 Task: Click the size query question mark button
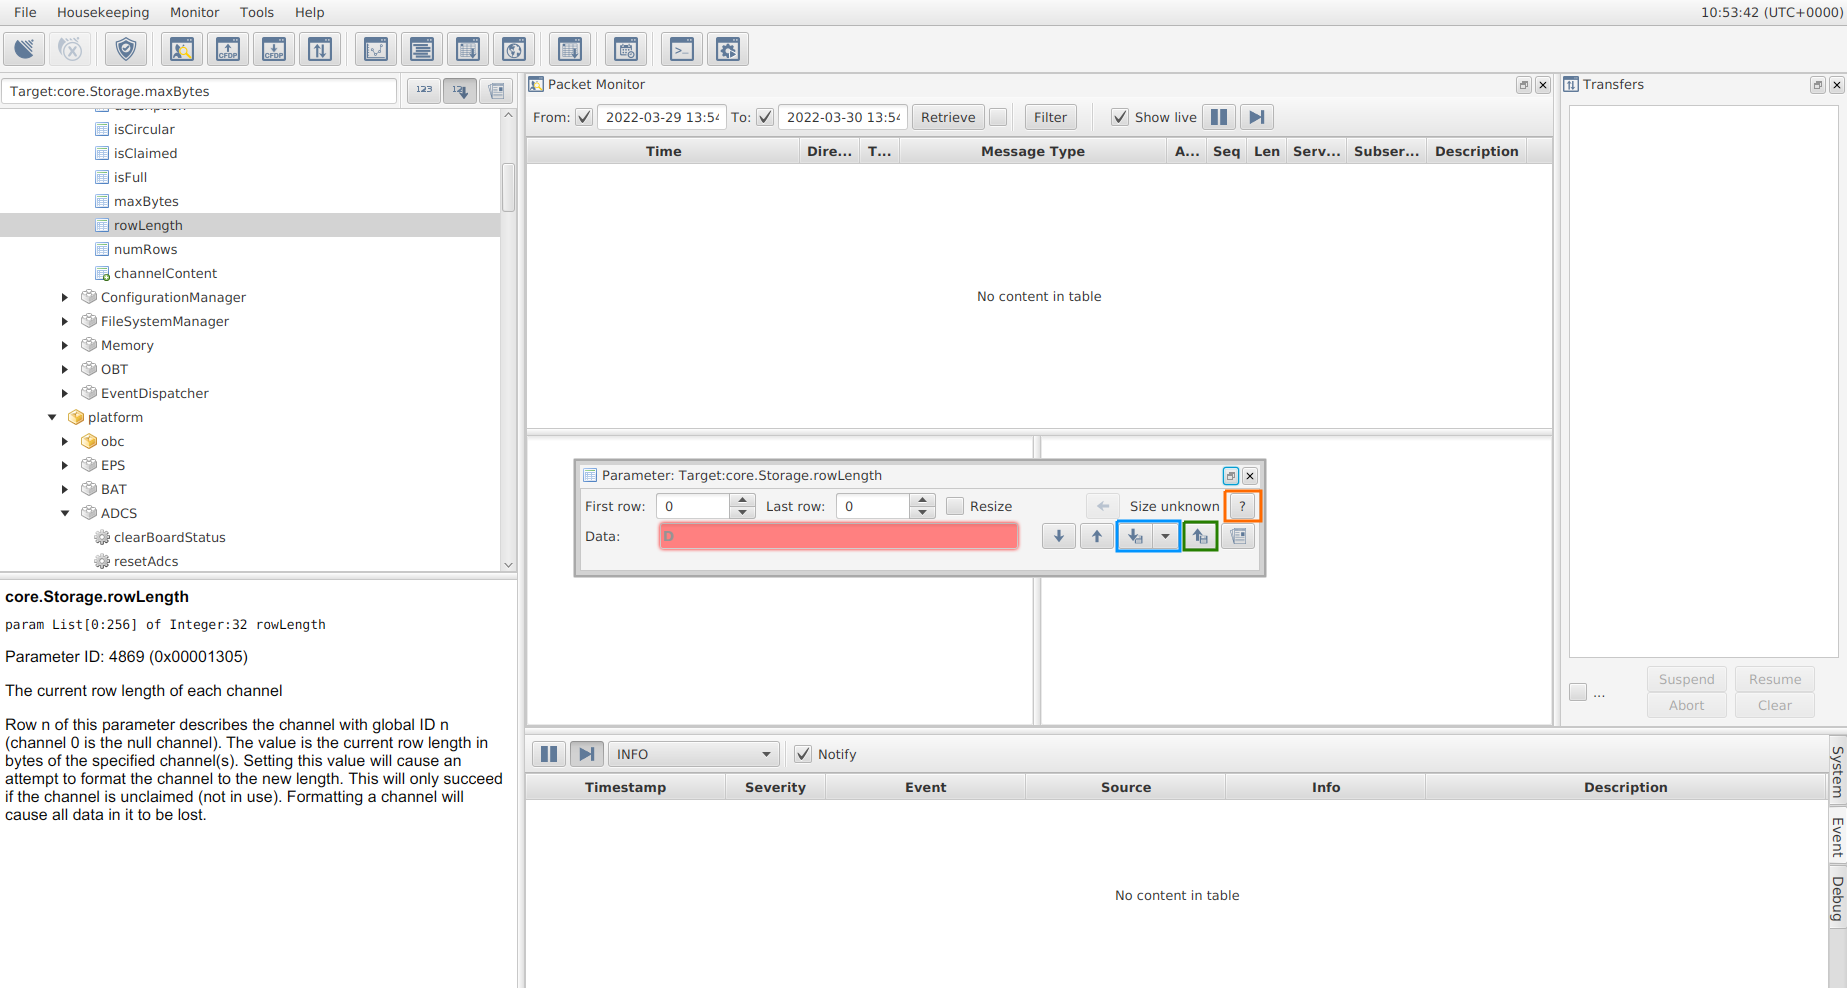click(1242, 506)
